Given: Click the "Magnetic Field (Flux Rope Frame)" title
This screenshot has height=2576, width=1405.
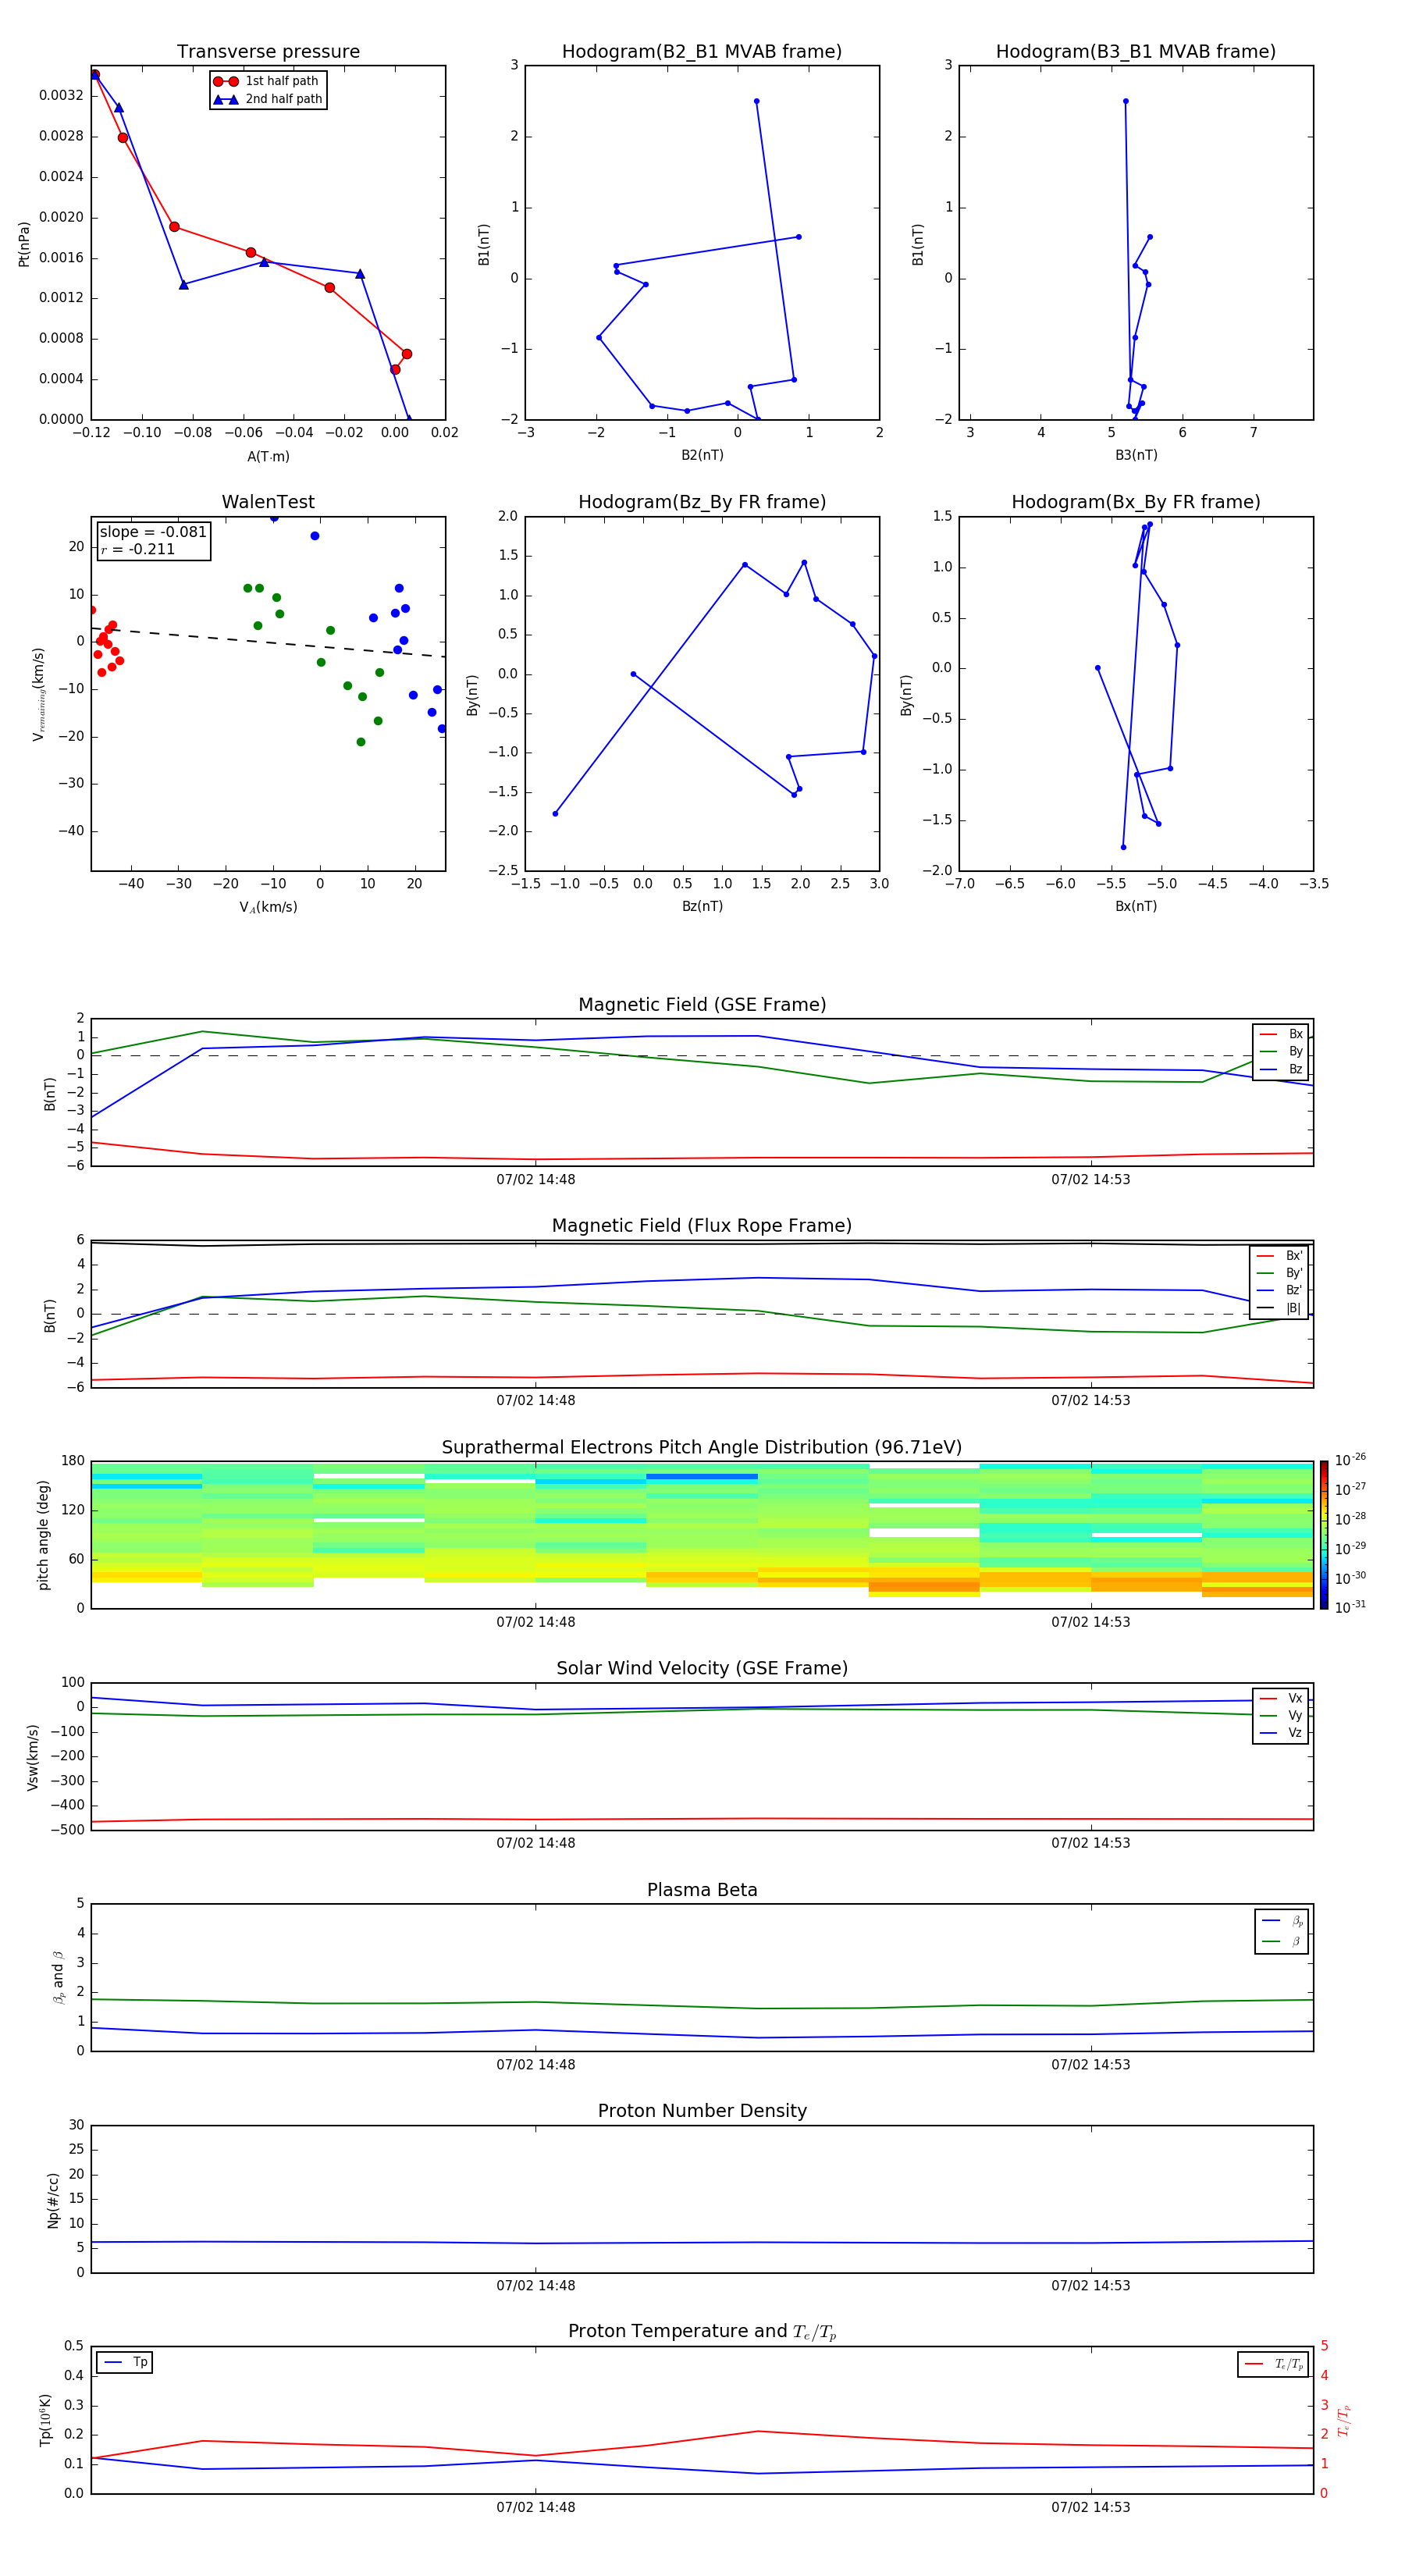Looking at the screenshot, I should (701, 1226).
